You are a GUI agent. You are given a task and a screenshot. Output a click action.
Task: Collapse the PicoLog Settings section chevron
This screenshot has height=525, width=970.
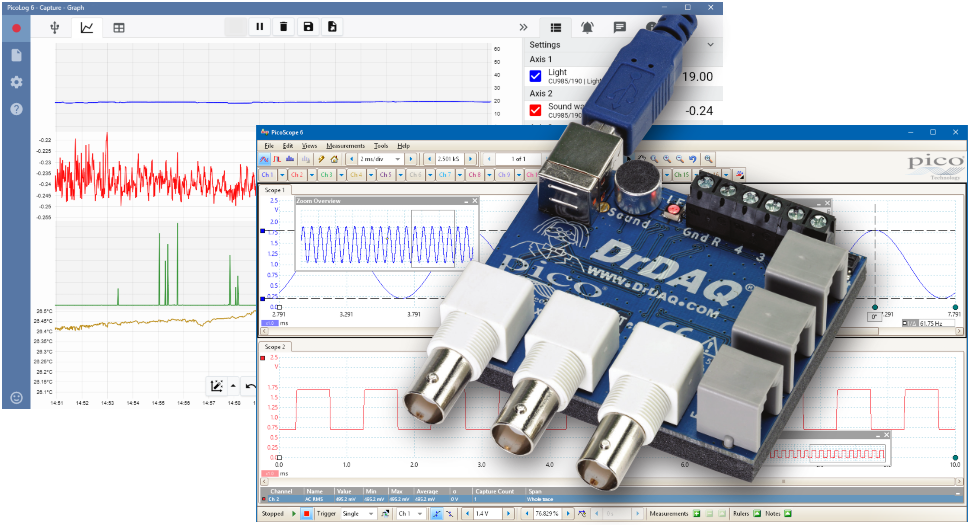[x=710, y=45]
